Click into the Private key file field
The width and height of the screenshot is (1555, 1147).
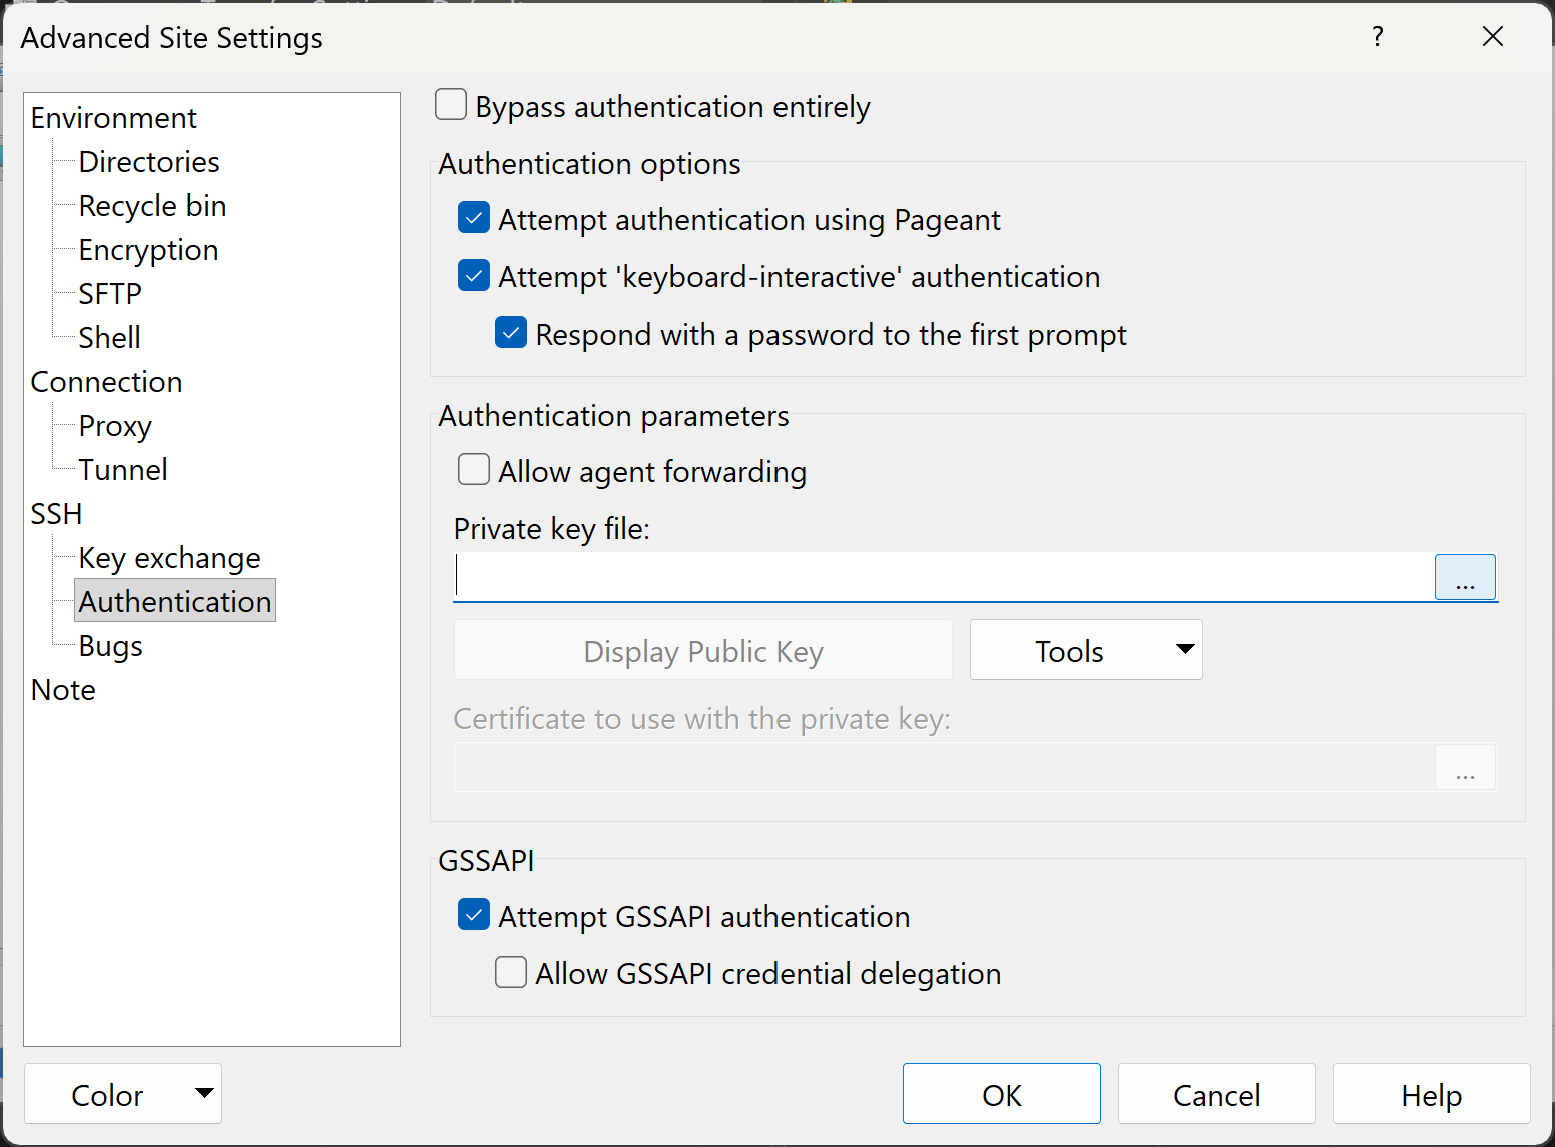click(944, 577)
